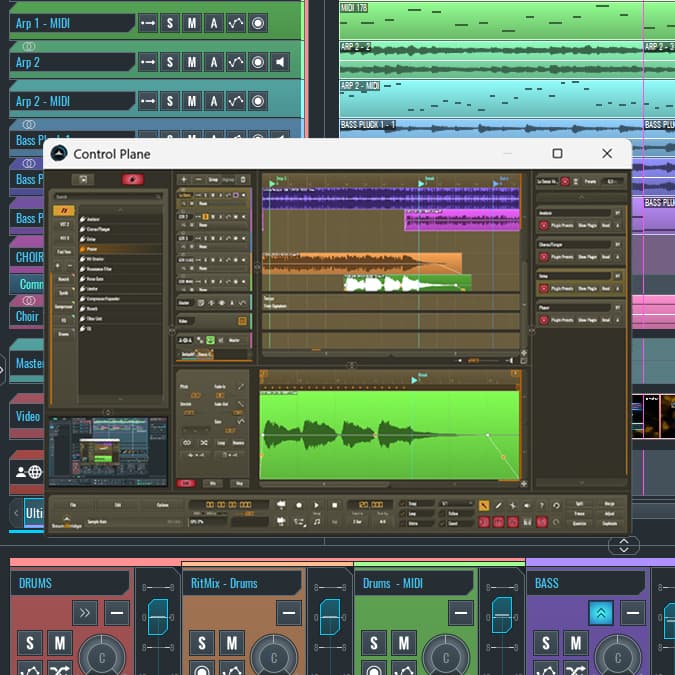Click the RitMix - Drums pan knob

[x=274, y=657]
